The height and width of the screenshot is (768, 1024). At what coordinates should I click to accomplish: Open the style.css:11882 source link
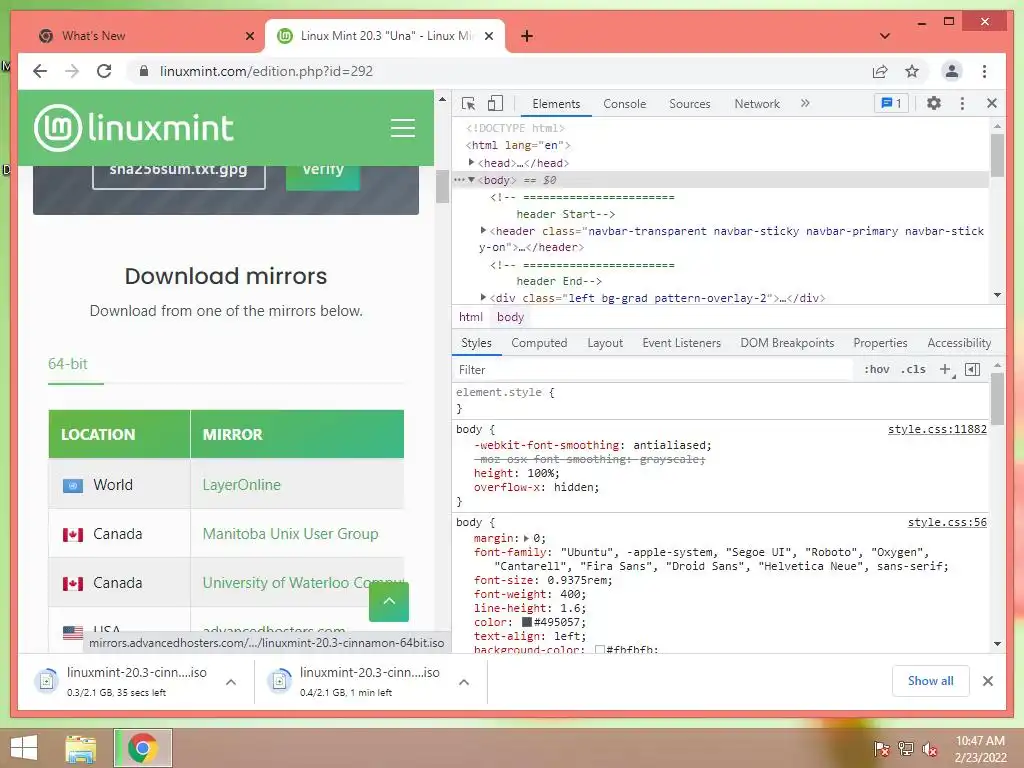[x=937, y=429]
